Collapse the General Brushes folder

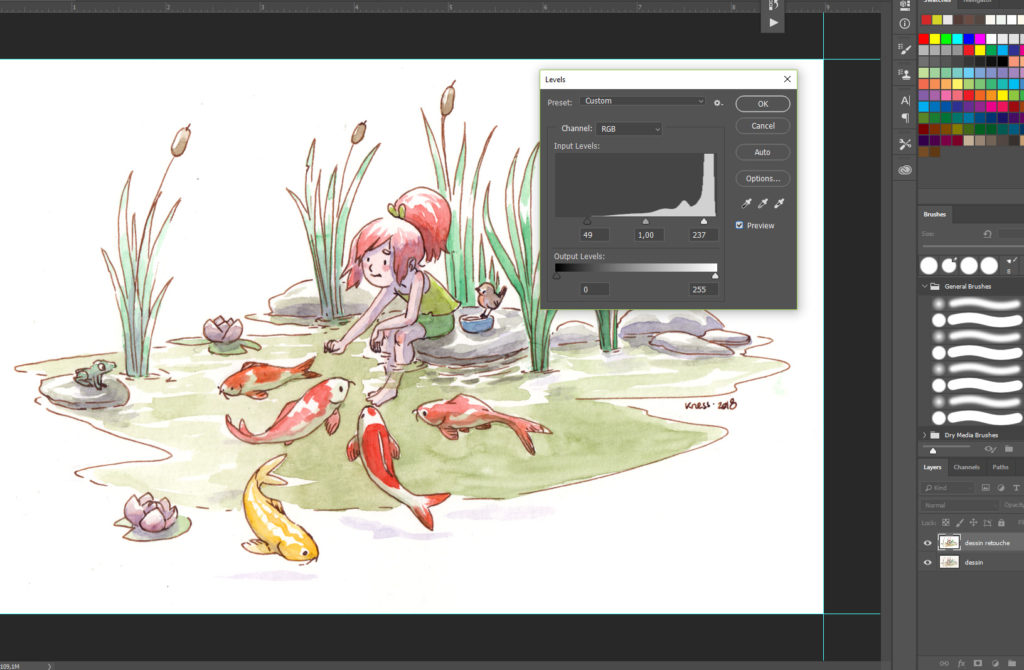tap(924, 287)
